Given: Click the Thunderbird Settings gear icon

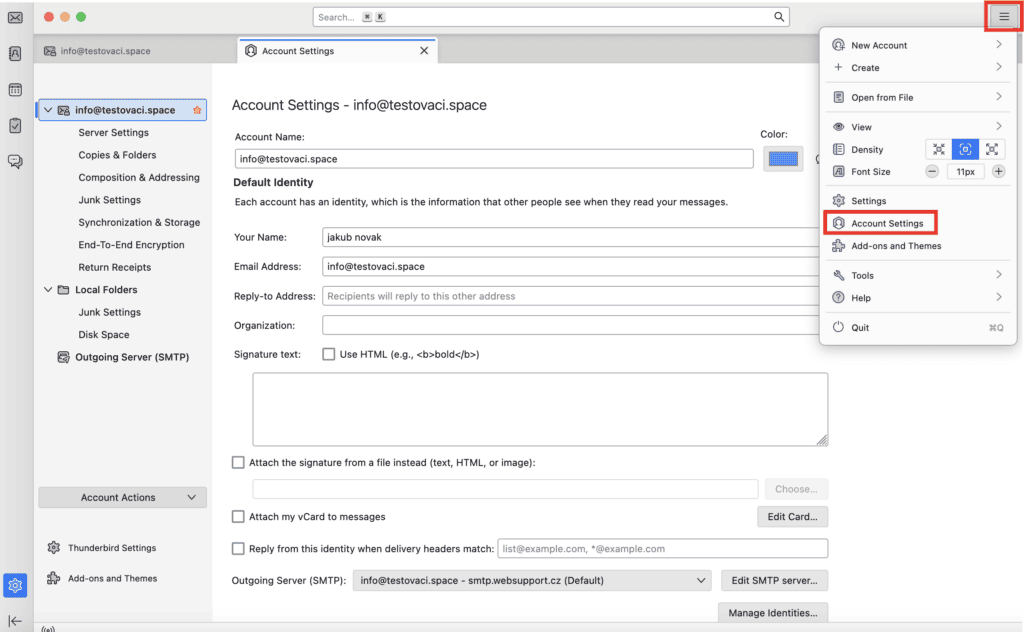Looking at the screenshot, I should pos(54,548).
